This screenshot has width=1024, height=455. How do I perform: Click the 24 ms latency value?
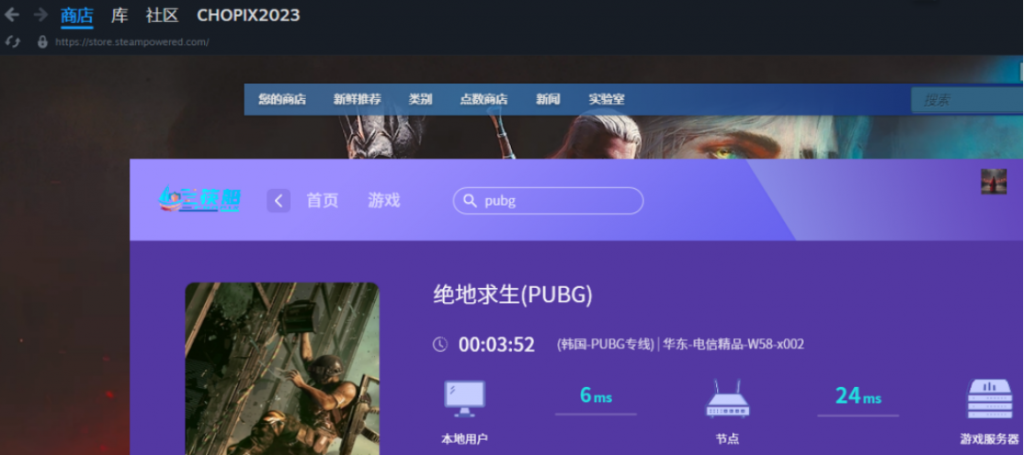pyautogui.click(x=858, y=396)
